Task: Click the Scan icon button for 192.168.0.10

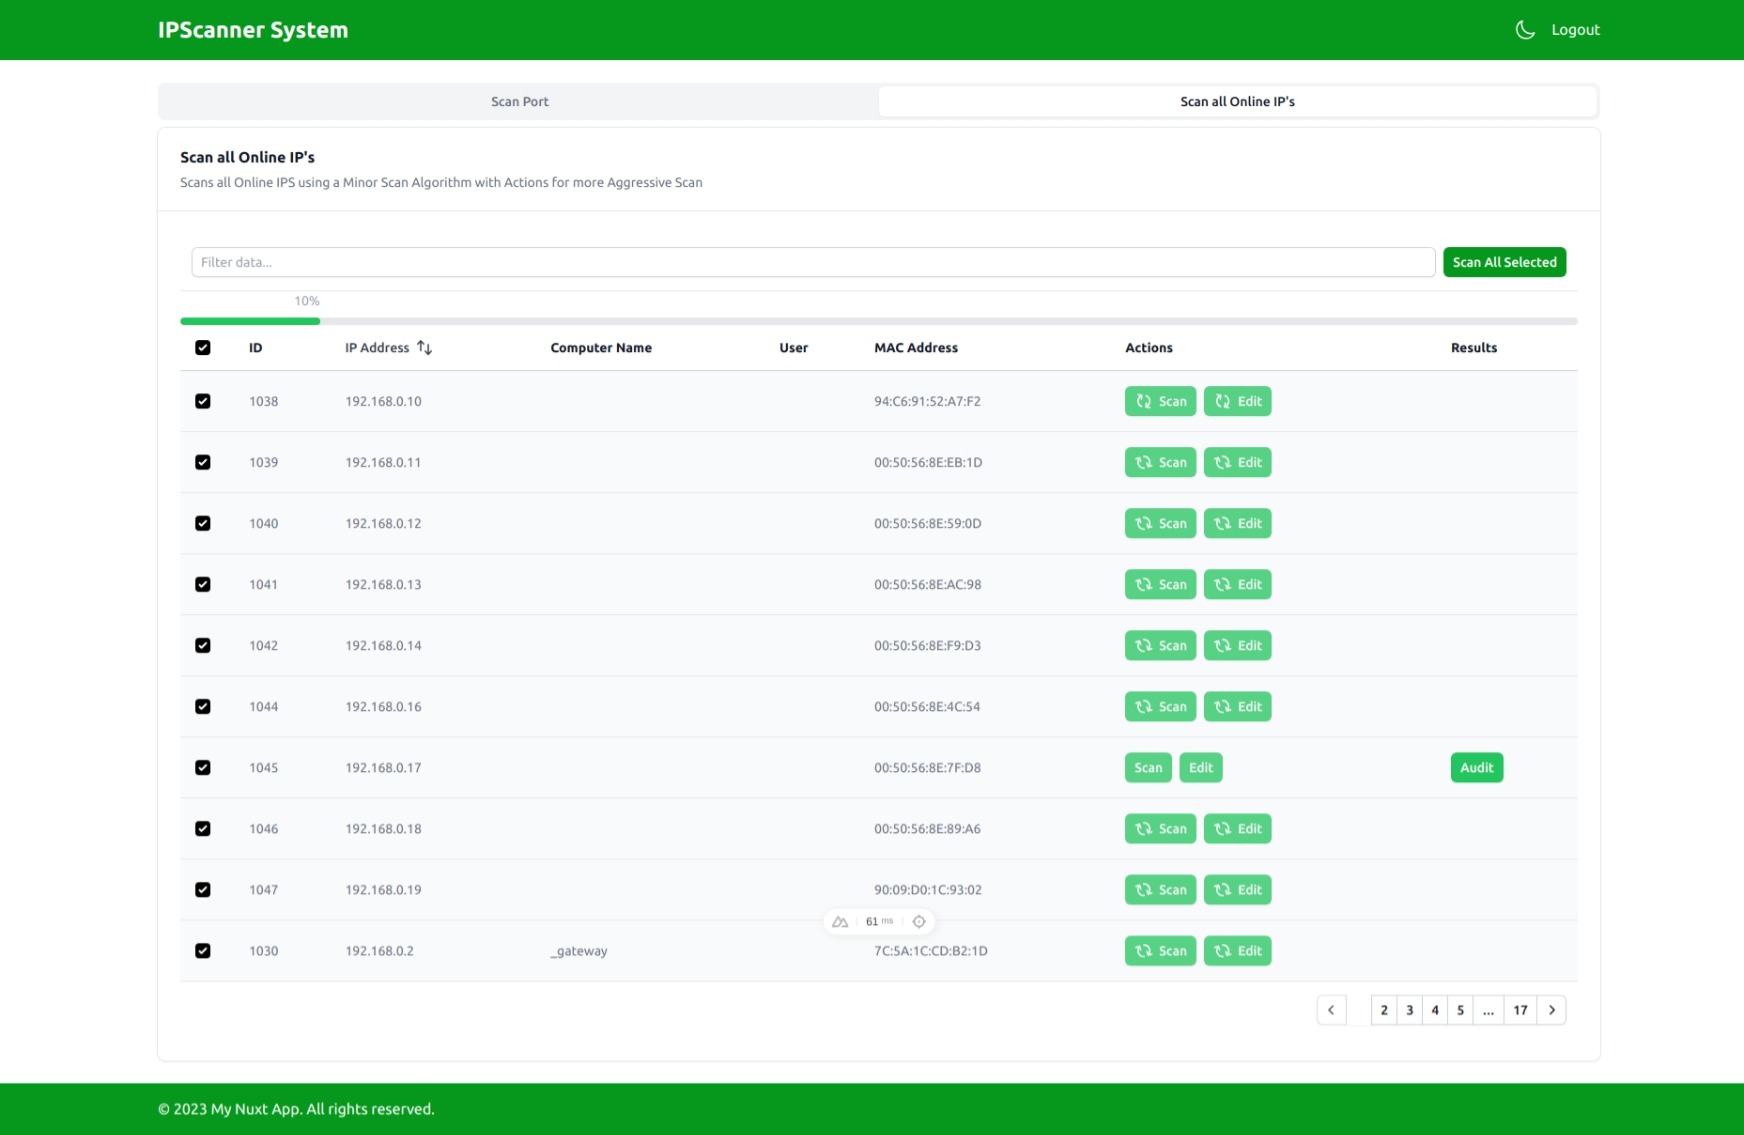Action: coord(1160,401)
